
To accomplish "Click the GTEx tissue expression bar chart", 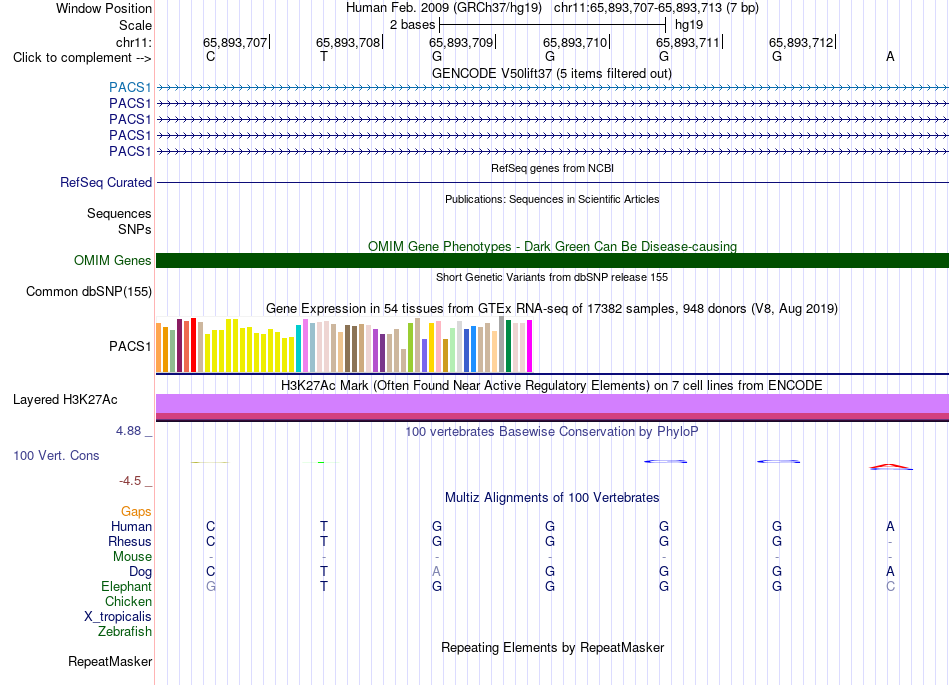I will (x=344, y=344).
